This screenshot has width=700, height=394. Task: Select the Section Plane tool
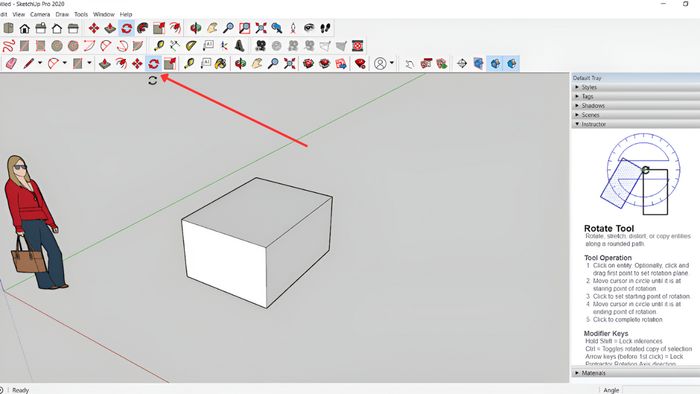coord(462,63)
